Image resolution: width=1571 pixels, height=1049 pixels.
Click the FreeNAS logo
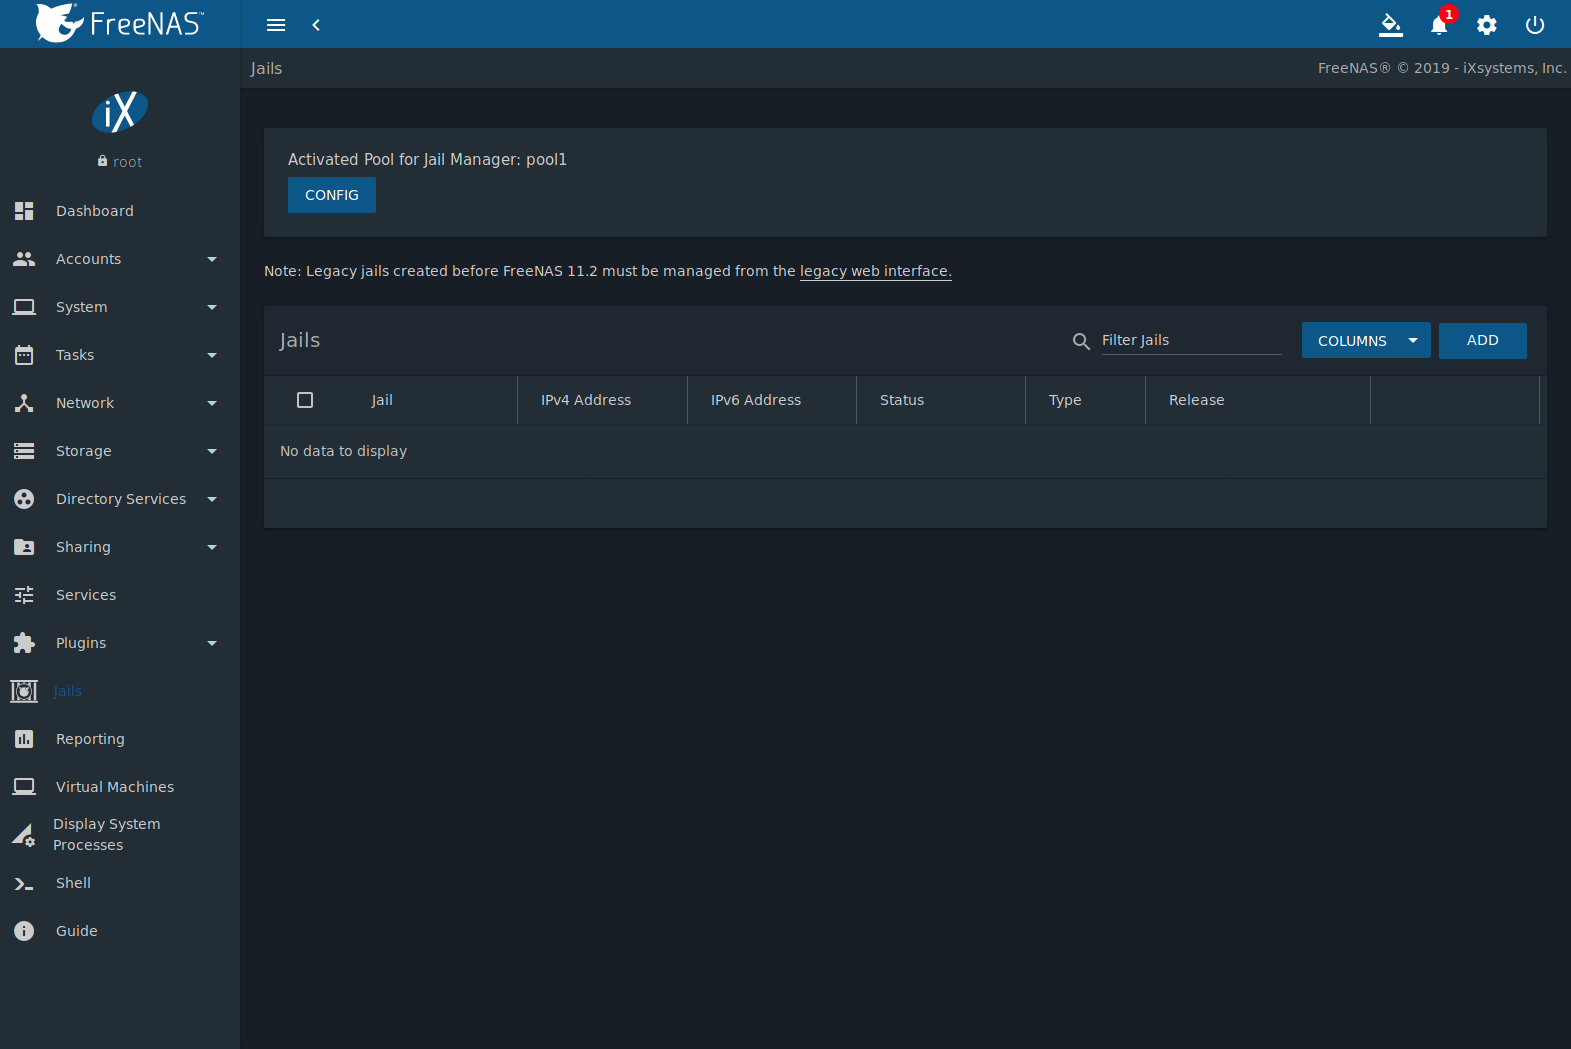pyautogui.click(x=119, y=23)
